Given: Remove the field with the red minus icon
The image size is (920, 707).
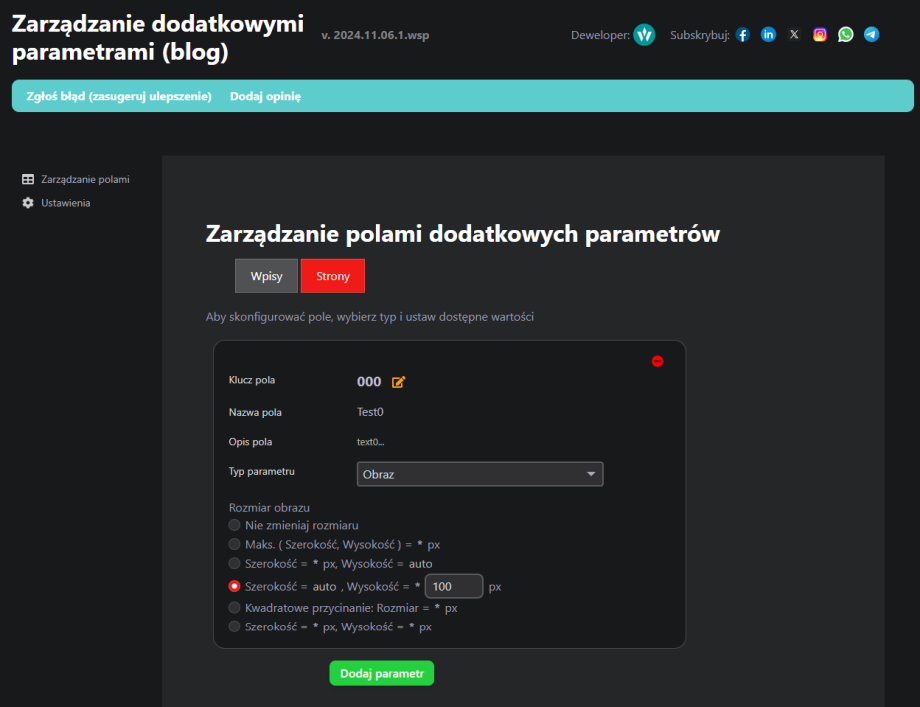Looking at the screenshot, I should point(657,361).
